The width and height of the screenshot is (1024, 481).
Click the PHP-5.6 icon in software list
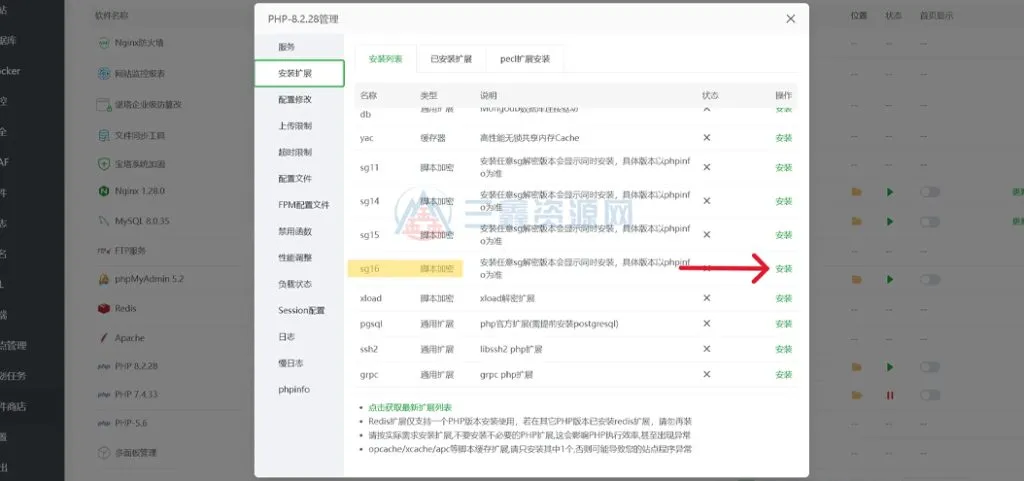(x=103, y=423)
